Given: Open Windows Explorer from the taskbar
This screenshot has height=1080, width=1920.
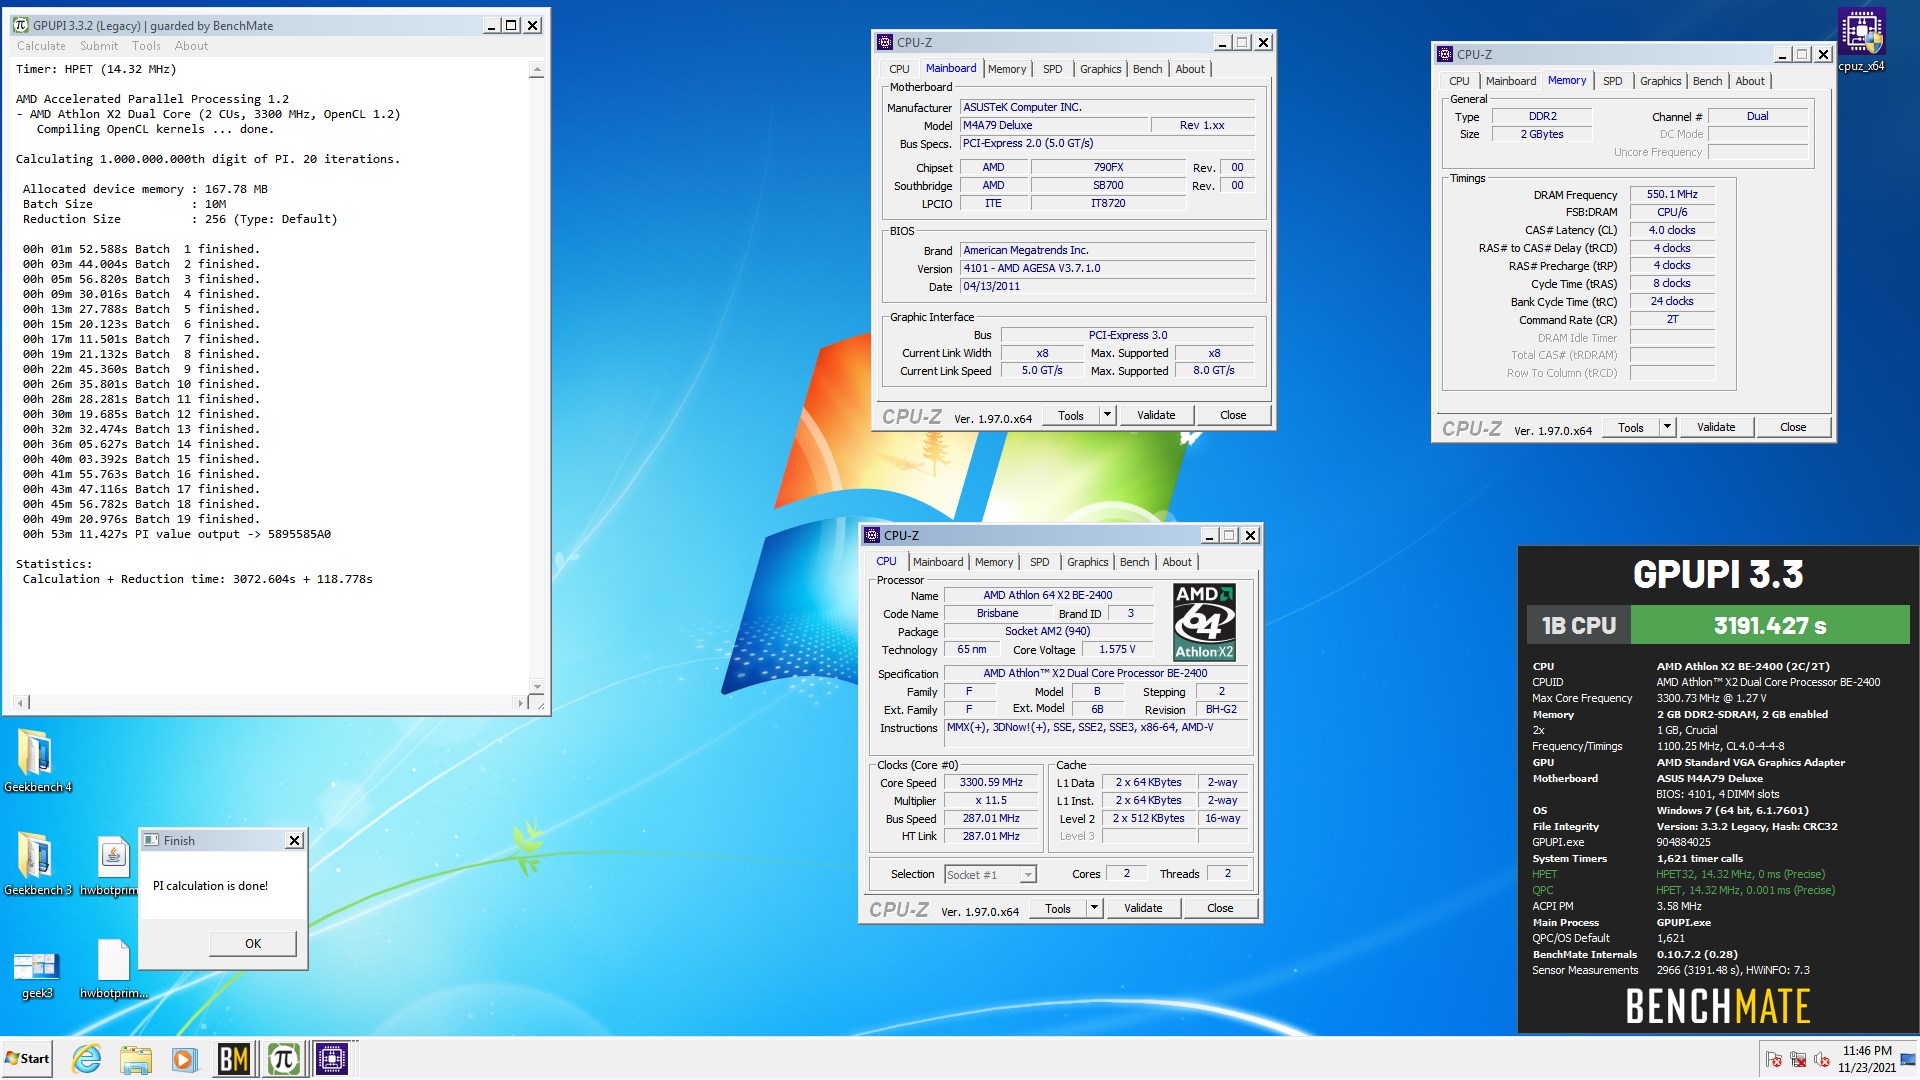Looking at the screenshot, I should (135, 1058).
